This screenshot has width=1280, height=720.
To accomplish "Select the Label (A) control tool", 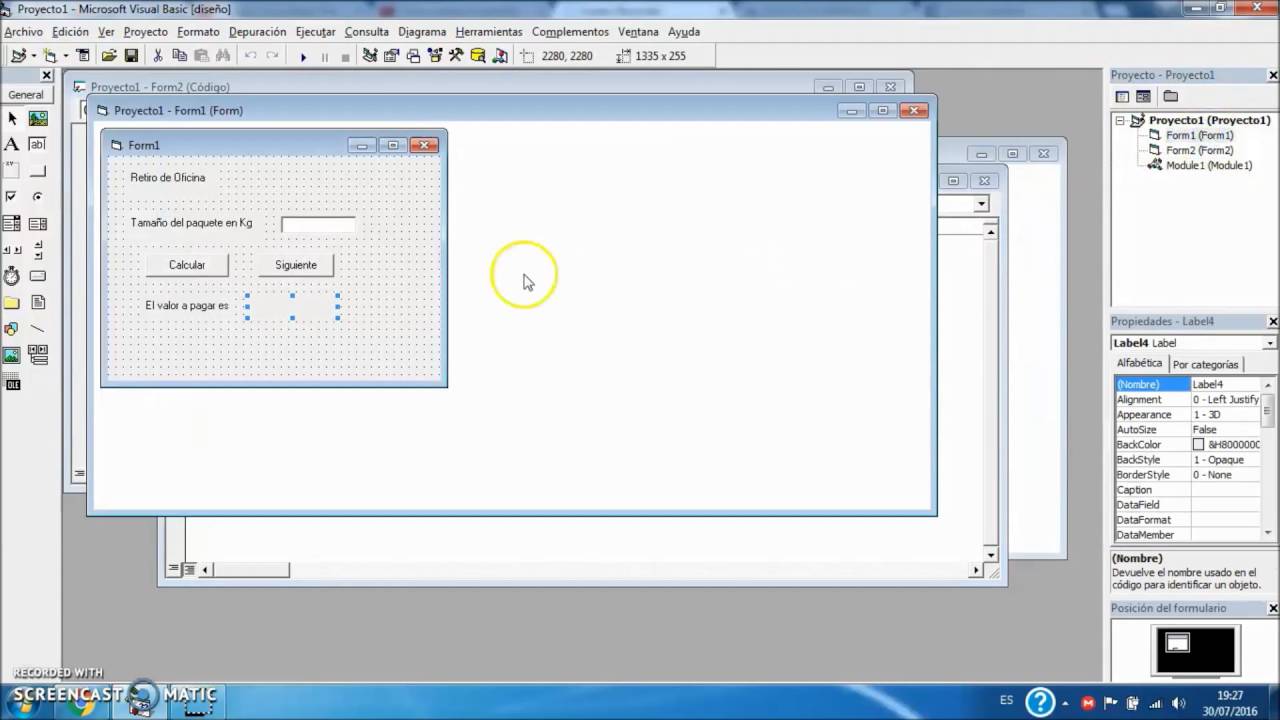I will pyautogui.click(x=12, y=144).
